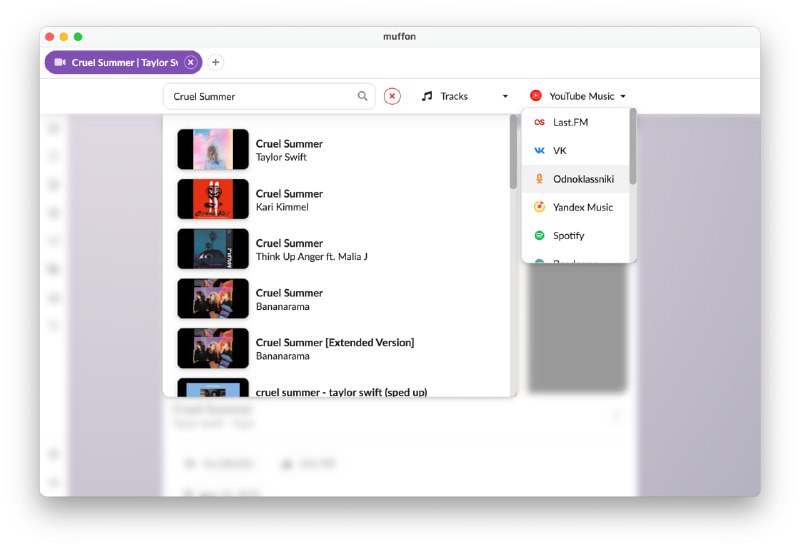
Task: Select Odnoklassniki from source list
Action: pyautogui.click(x=576, y=179)
